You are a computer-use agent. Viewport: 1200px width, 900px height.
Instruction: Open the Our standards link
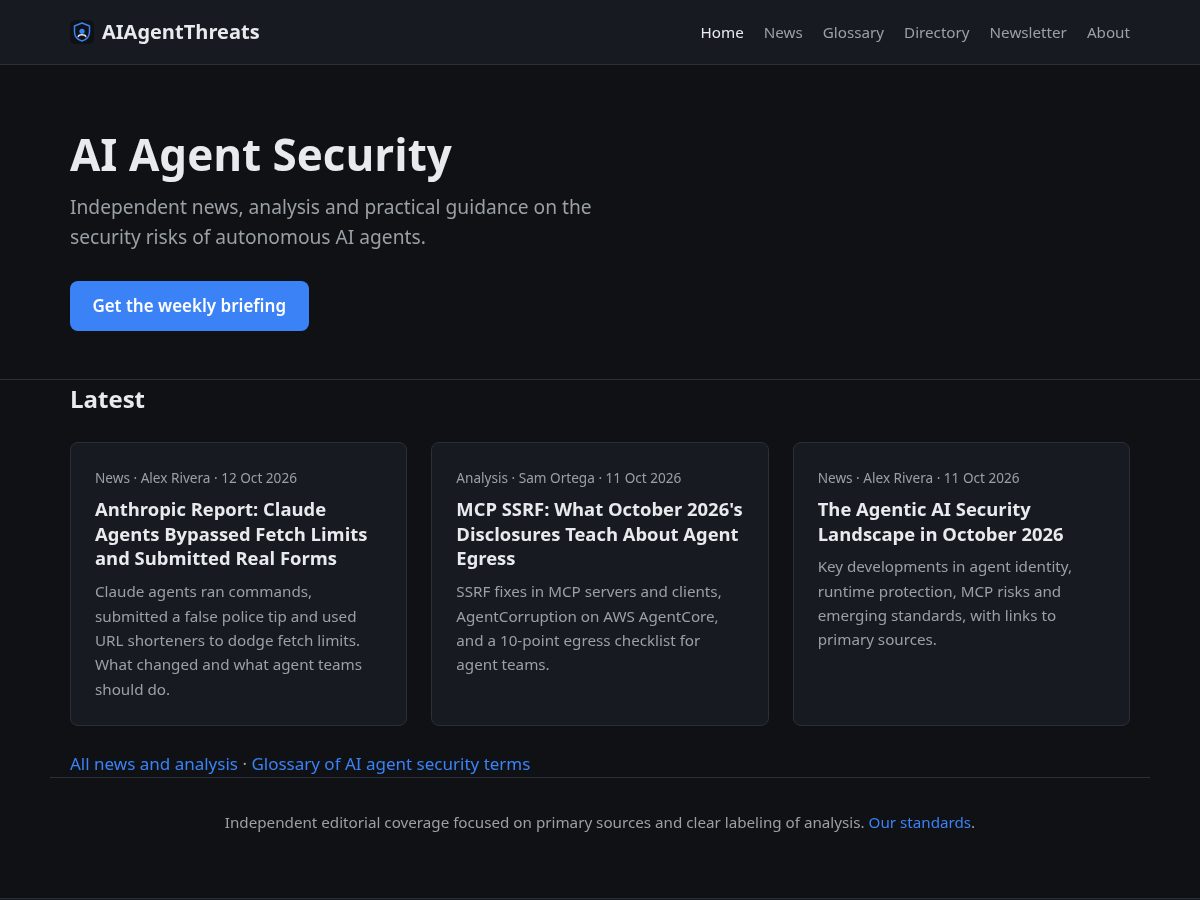[x=920, y=823]
